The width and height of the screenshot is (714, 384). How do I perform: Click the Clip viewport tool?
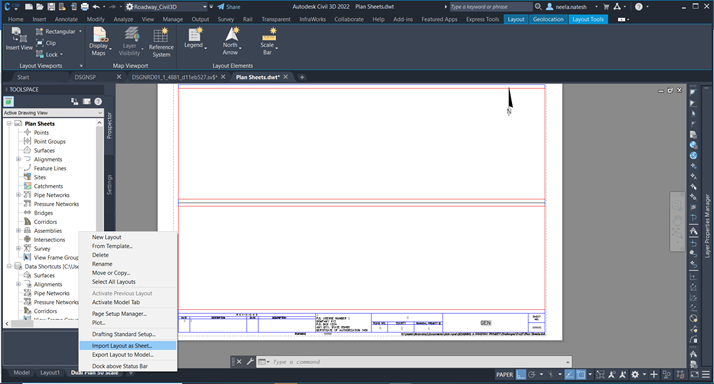point(46,43)
